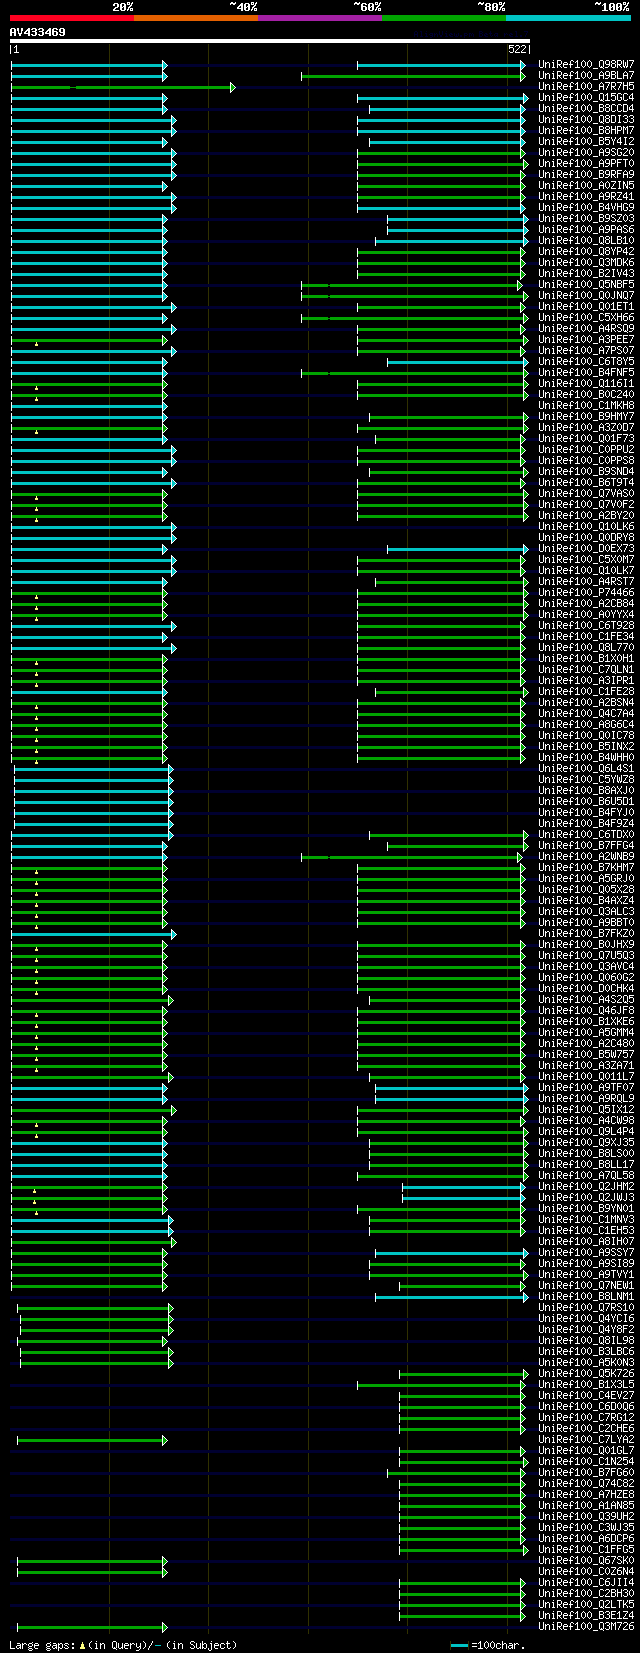Click UniRef100_D0EX73 entry
Viewport: 640px width, 1653px height.
point(586,548)
